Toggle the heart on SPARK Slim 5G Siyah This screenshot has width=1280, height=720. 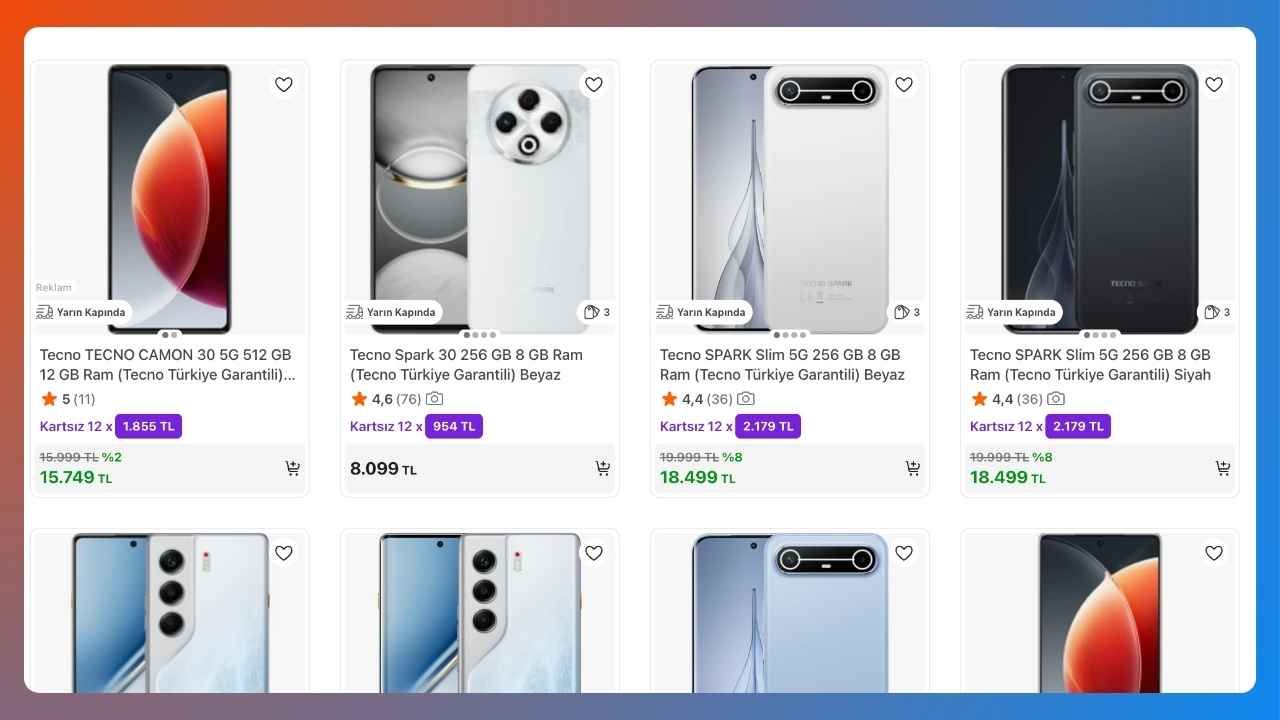coord(1214,84)
